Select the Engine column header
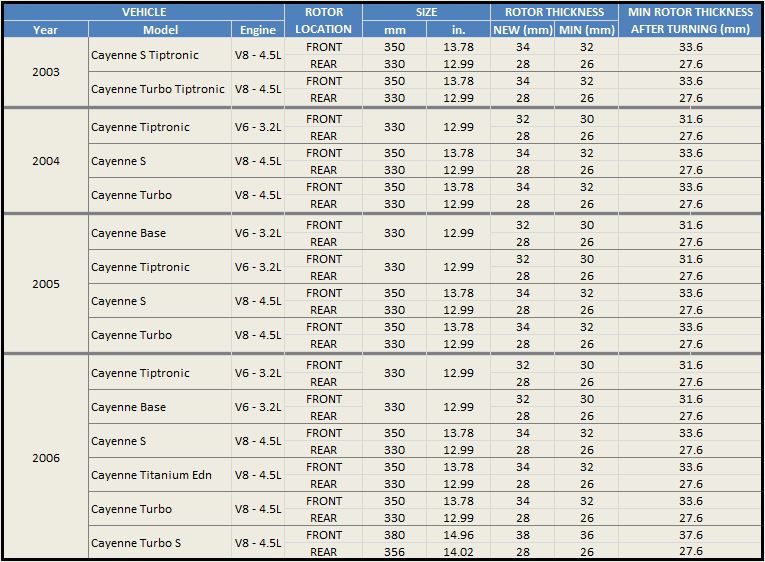765x562 pixels. [258, 29]
